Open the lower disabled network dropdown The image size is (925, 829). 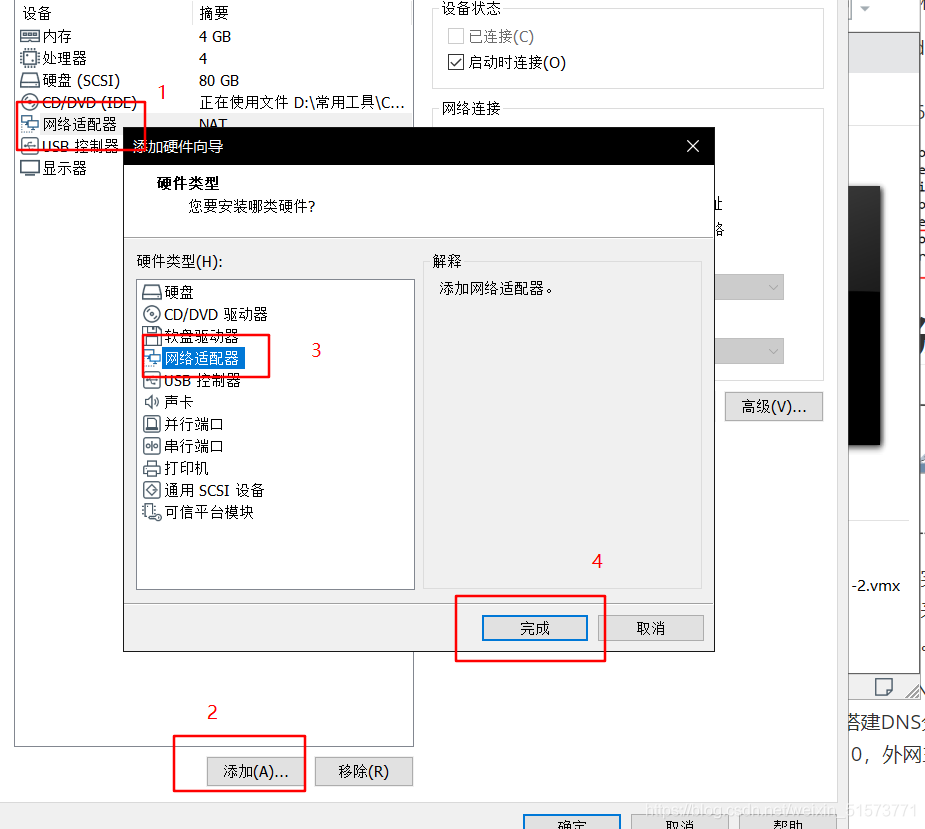[x=749, y=351]
